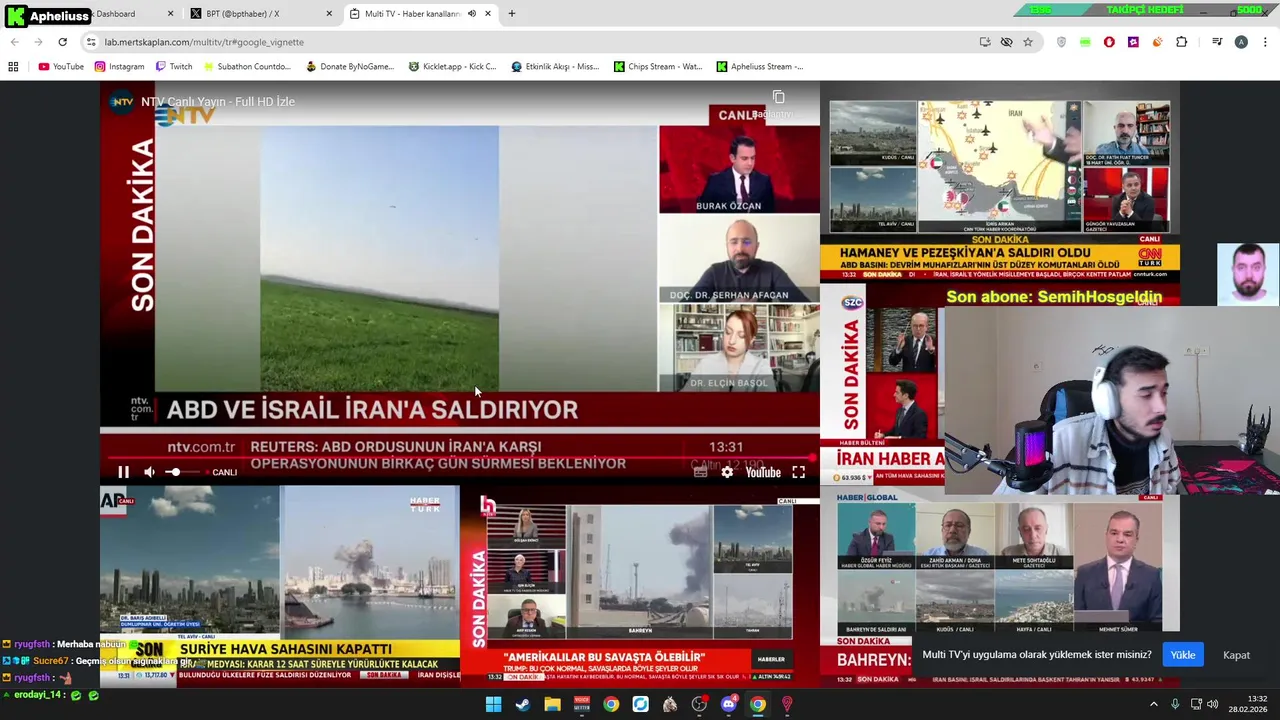Screen dimensions: 1280x720
Task: Select the Halk TV stream tile
Action: point(640,586)
